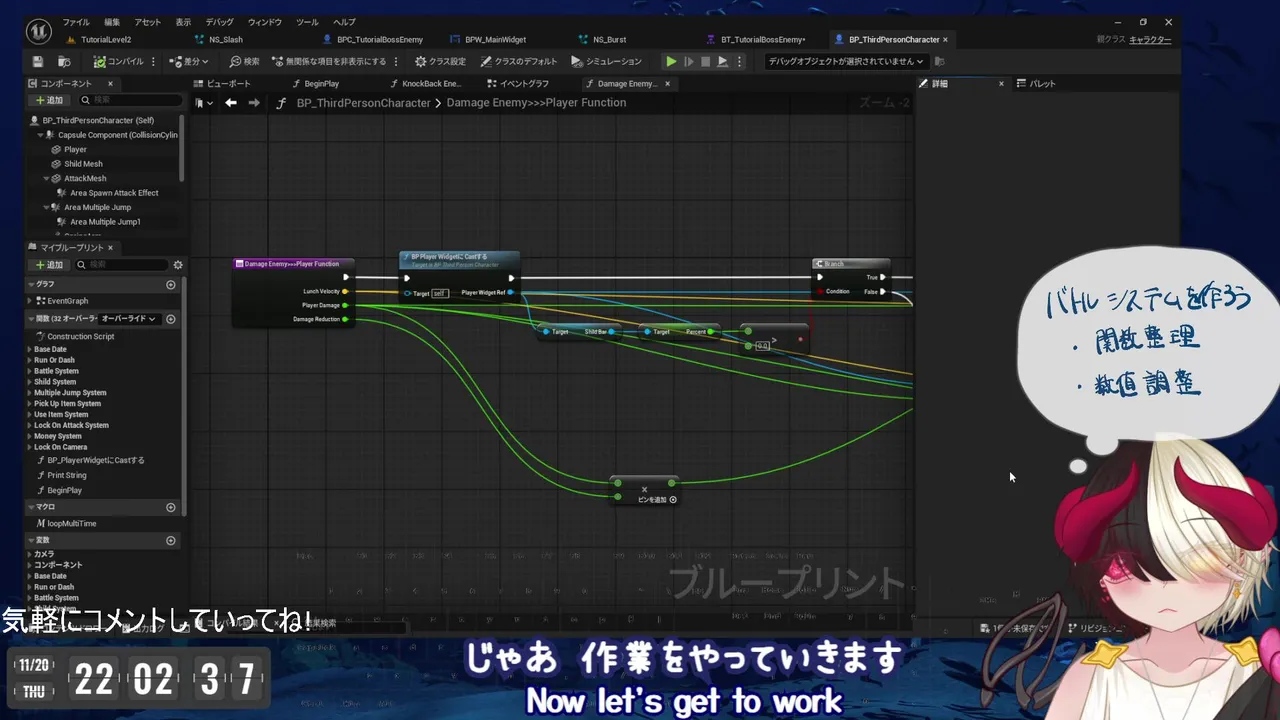Click the green Play button
Image resolution: width=1280 pixels, height=720 pixels.
point(671,61)
